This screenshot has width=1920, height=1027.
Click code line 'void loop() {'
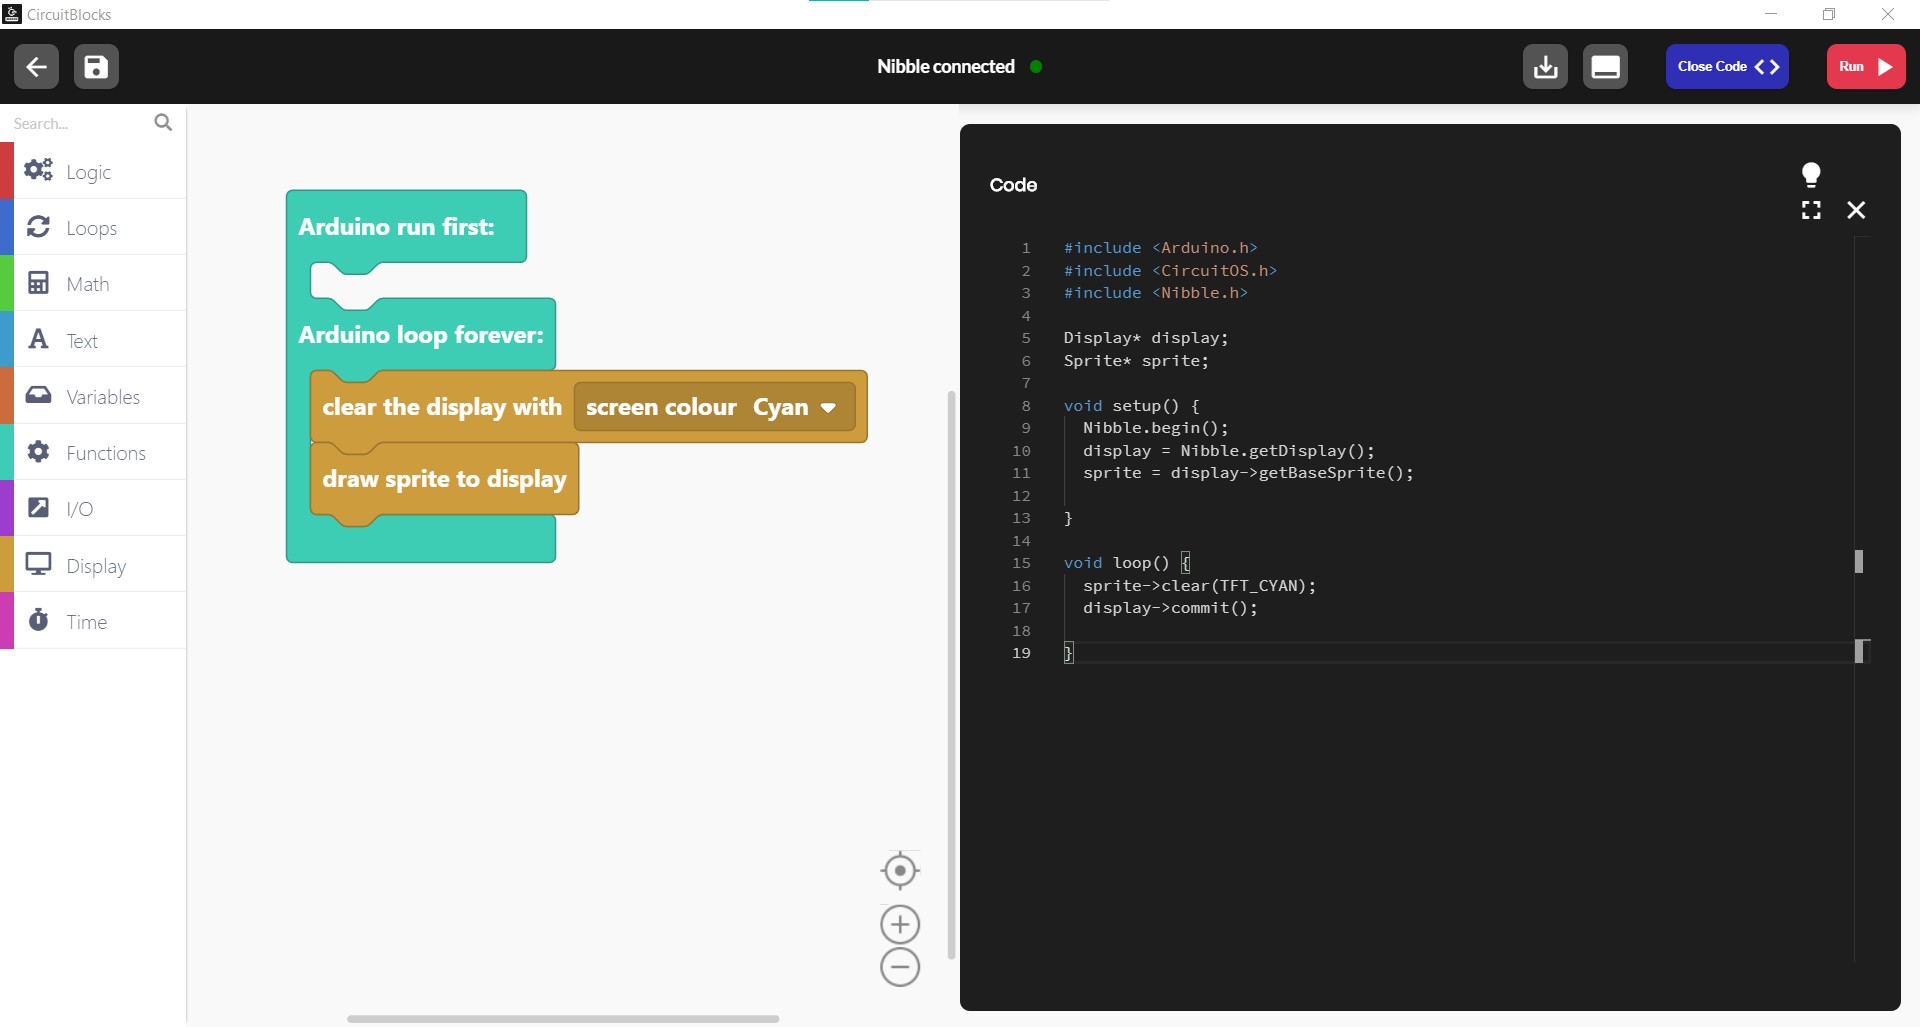click(x=1126, y=563)
